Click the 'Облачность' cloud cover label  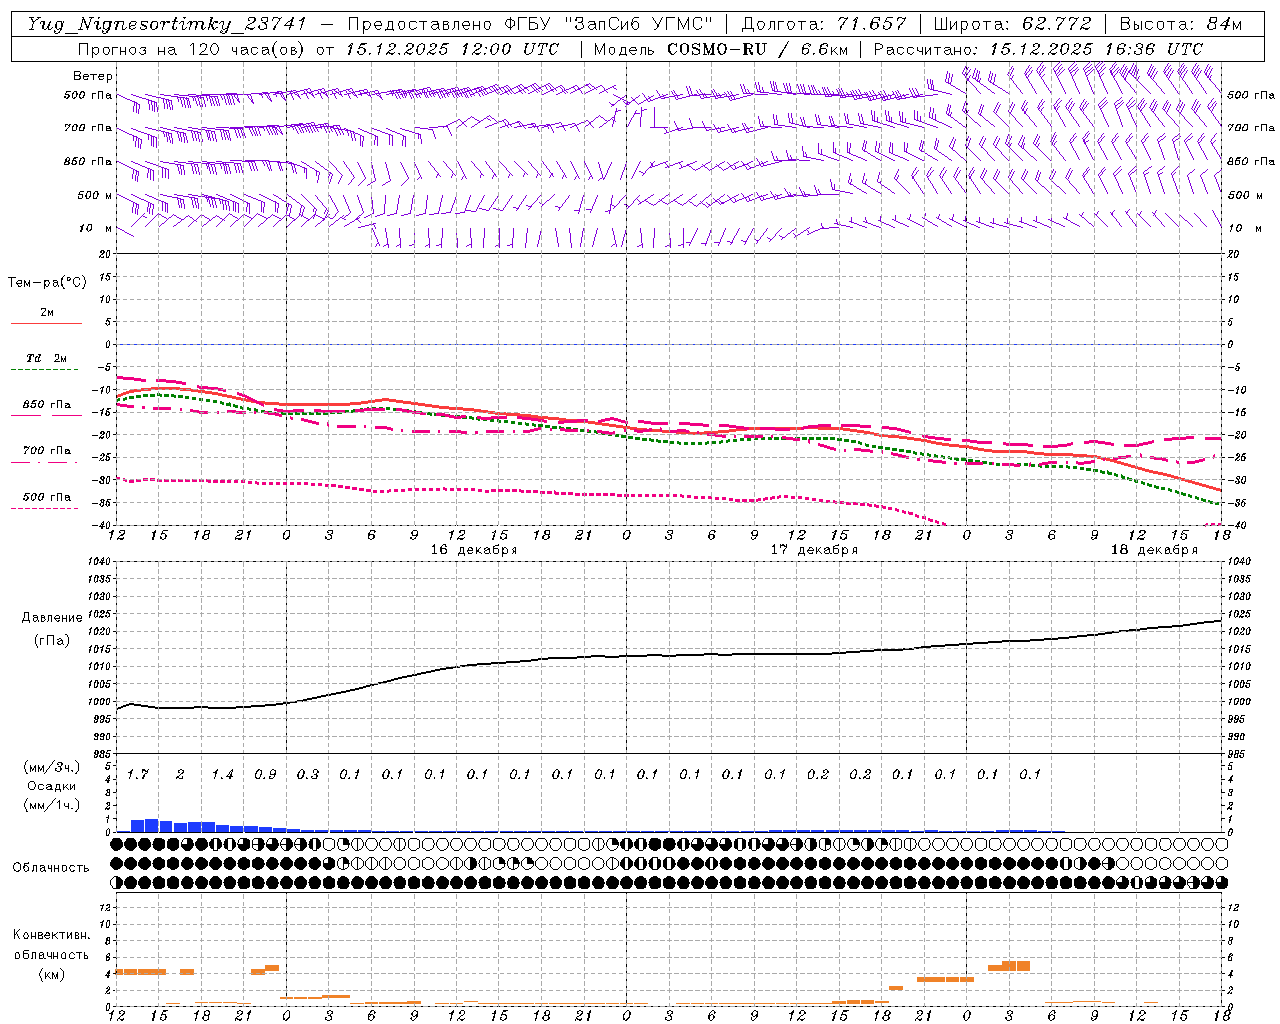pos(51,867)
